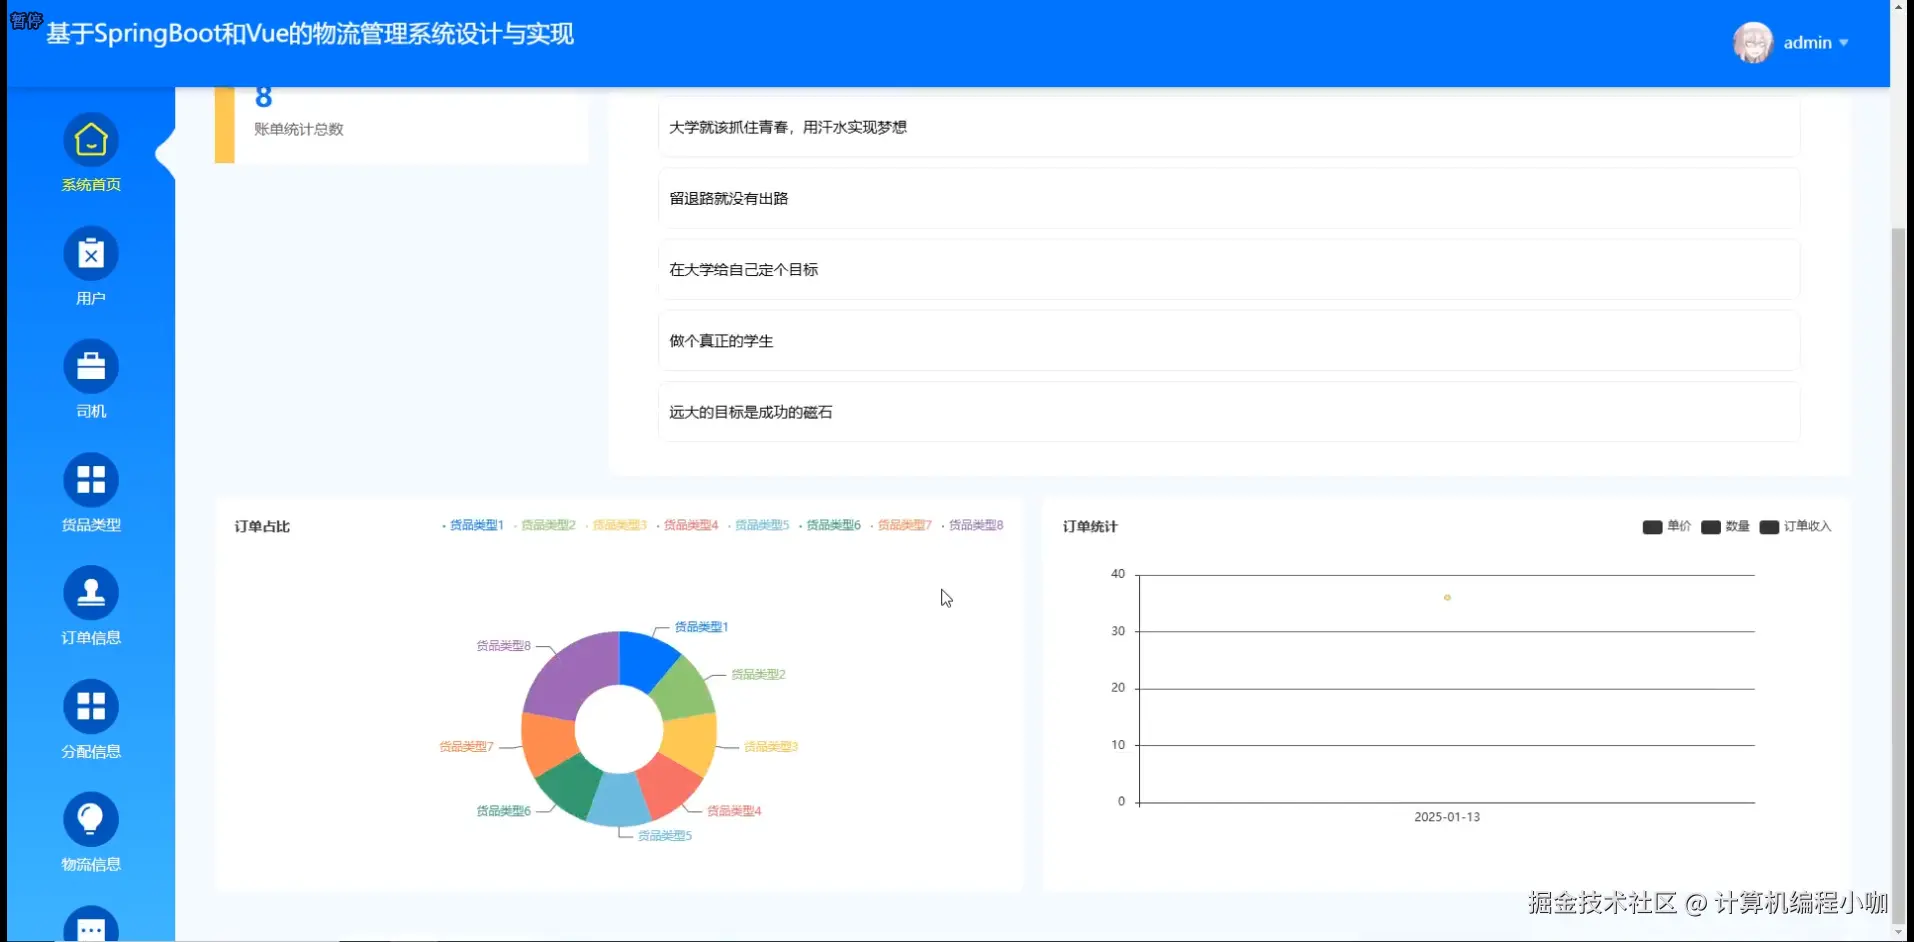Toggle 订单收入 series in the legend
Viewport: 1914px width, 942px height.
1795,527
